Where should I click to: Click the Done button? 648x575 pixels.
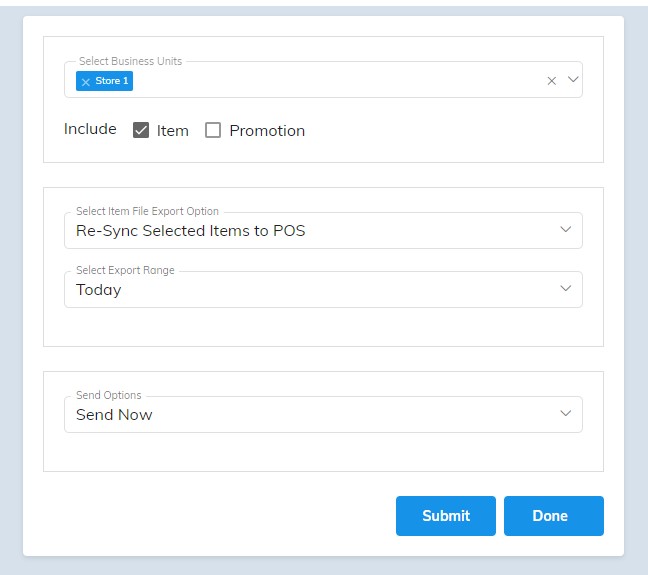tap(553, 516)
